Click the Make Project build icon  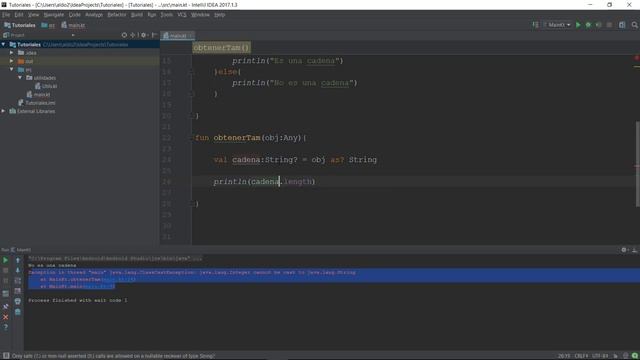[x=535, y=25]
